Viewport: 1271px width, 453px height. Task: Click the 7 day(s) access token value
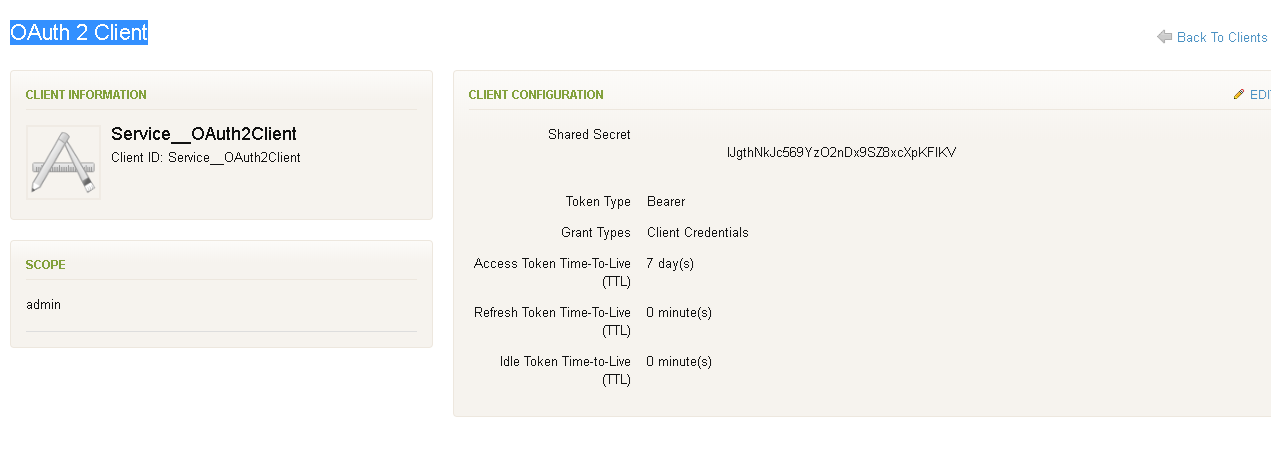point(670,264)
